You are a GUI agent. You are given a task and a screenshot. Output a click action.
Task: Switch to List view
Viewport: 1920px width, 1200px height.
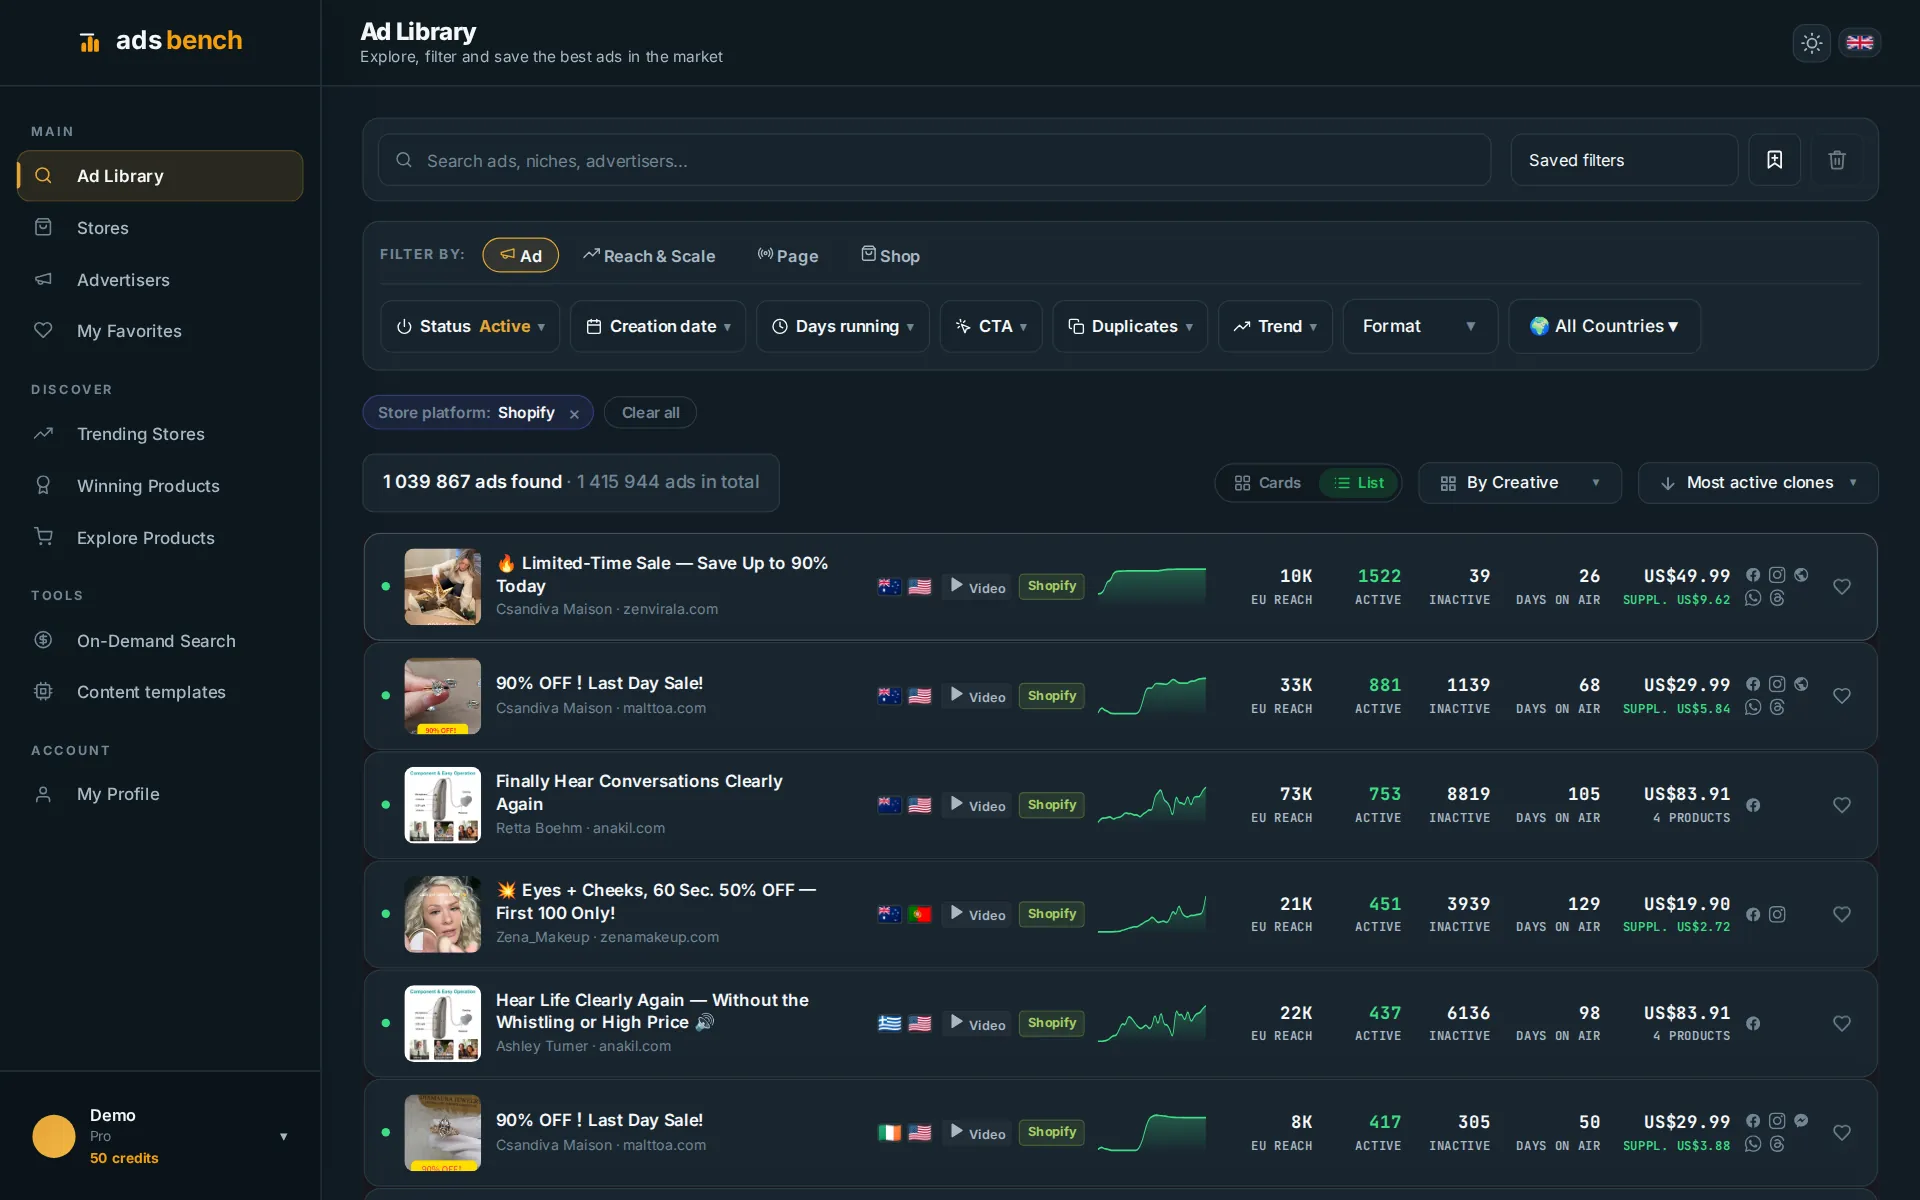click(x=1358, y=483)
